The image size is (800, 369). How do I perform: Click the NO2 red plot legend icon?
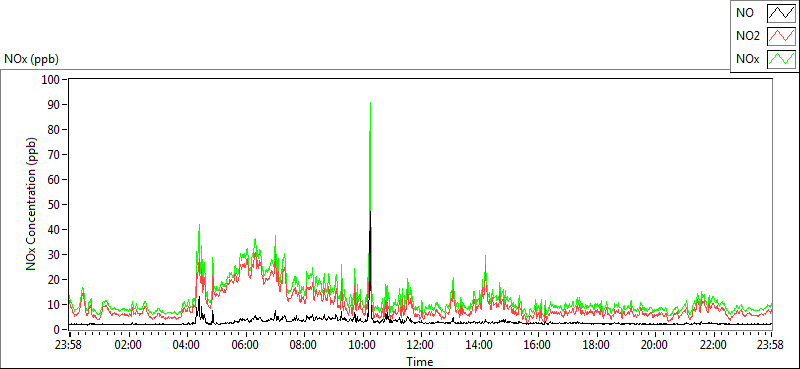(782, 36)
